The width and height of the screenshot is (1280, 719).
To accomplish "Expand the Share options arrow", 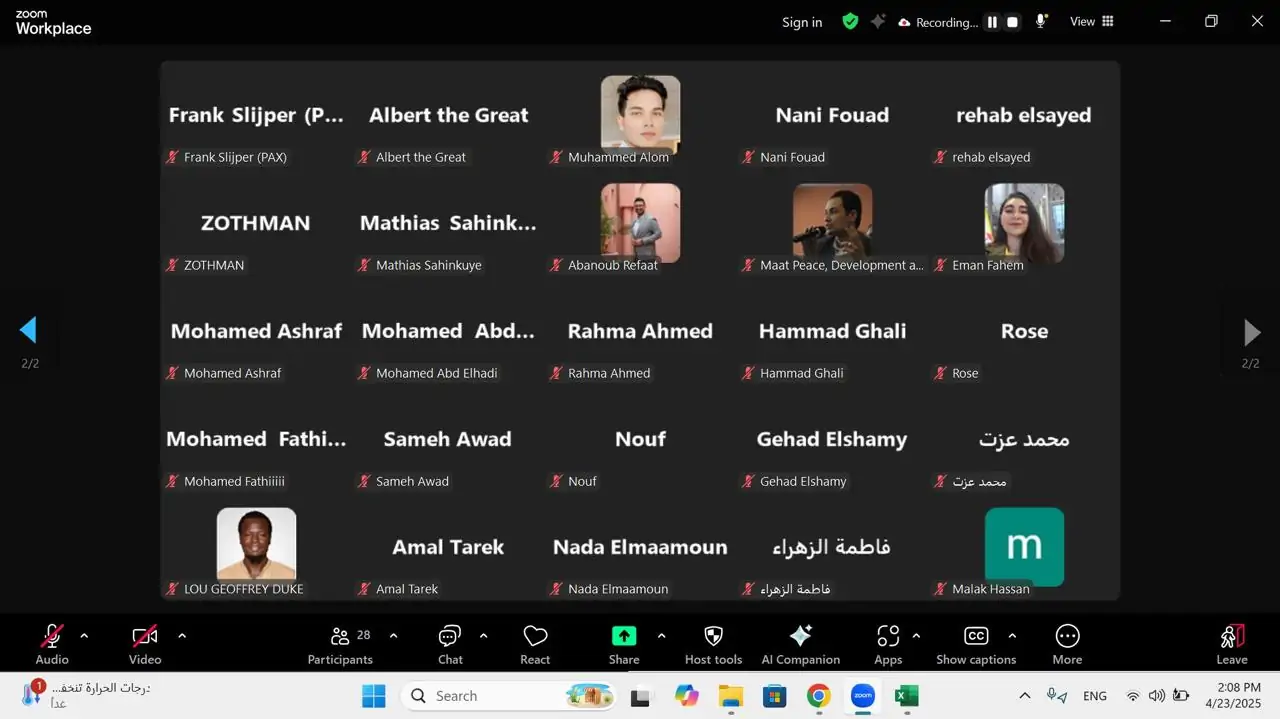I will pos(661,636).
